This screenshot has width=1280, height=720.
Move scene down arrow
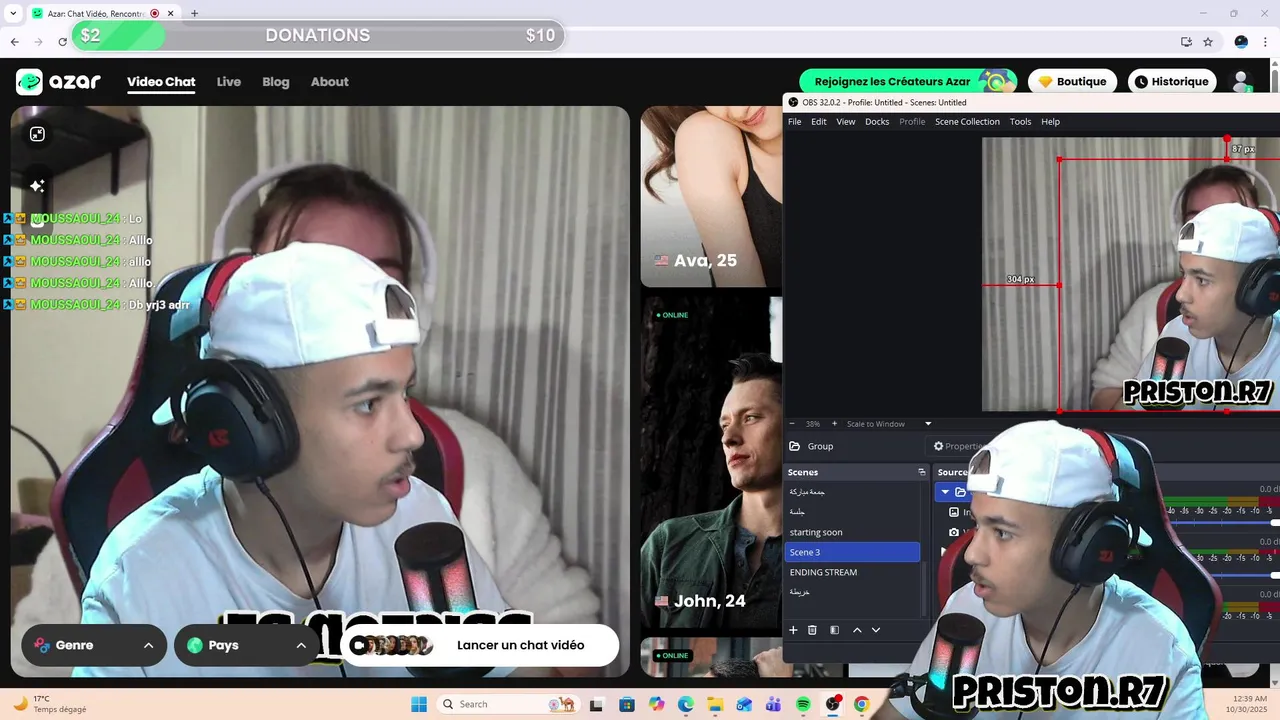876,630
